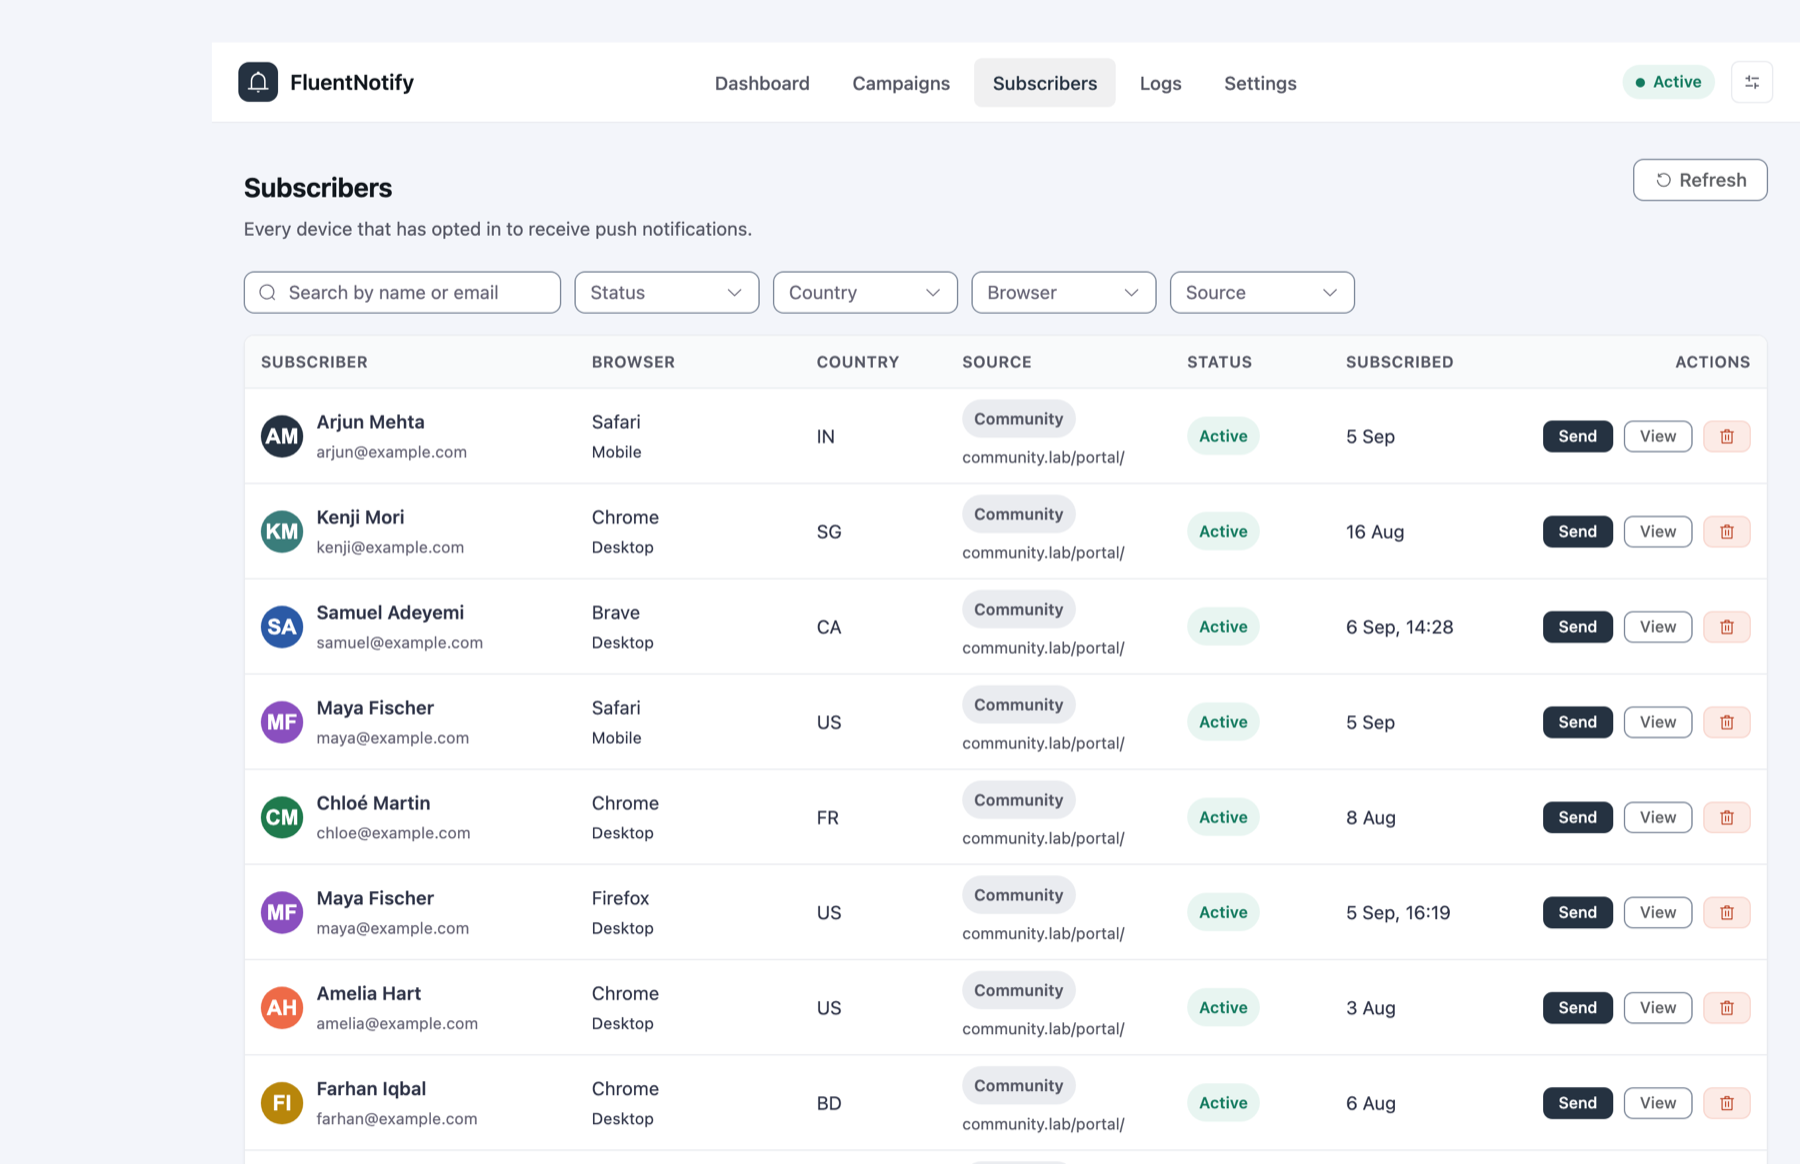Open the Country filter dropdown
Screen dimensions: 1800x1164
click(865, 292)
